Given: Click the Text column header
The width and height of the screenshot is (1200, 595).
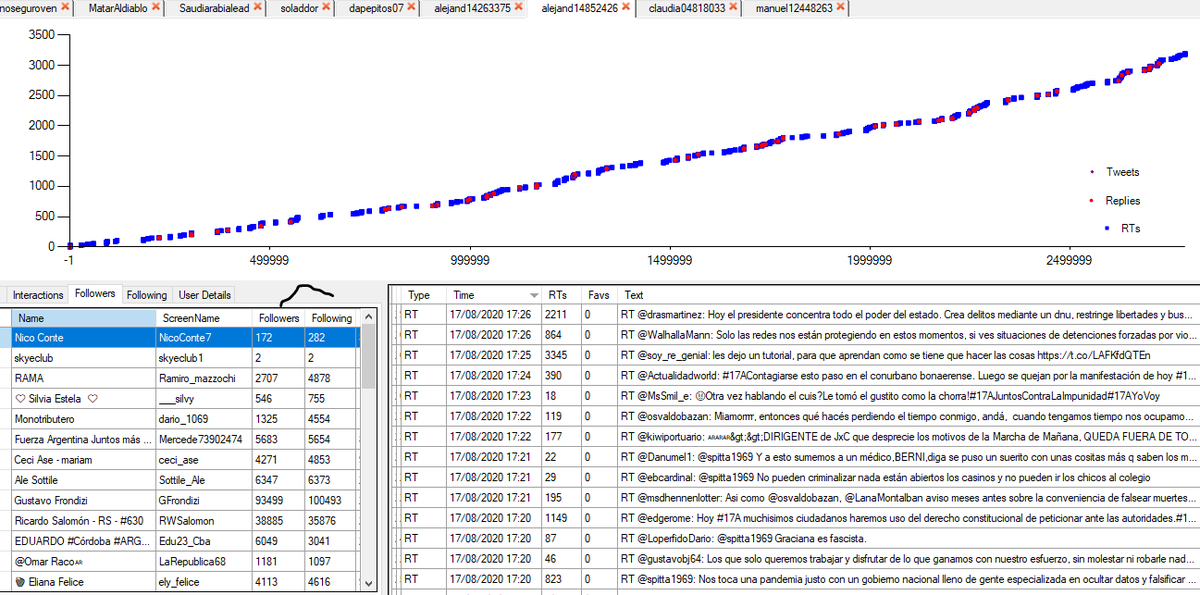Looking at the screenshot, I should pyautogui.click(x=634, y=296).
